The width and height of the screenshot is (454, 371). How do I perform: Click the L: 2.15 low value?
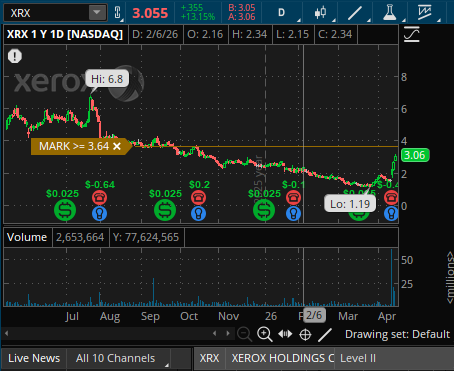[293, 34]
